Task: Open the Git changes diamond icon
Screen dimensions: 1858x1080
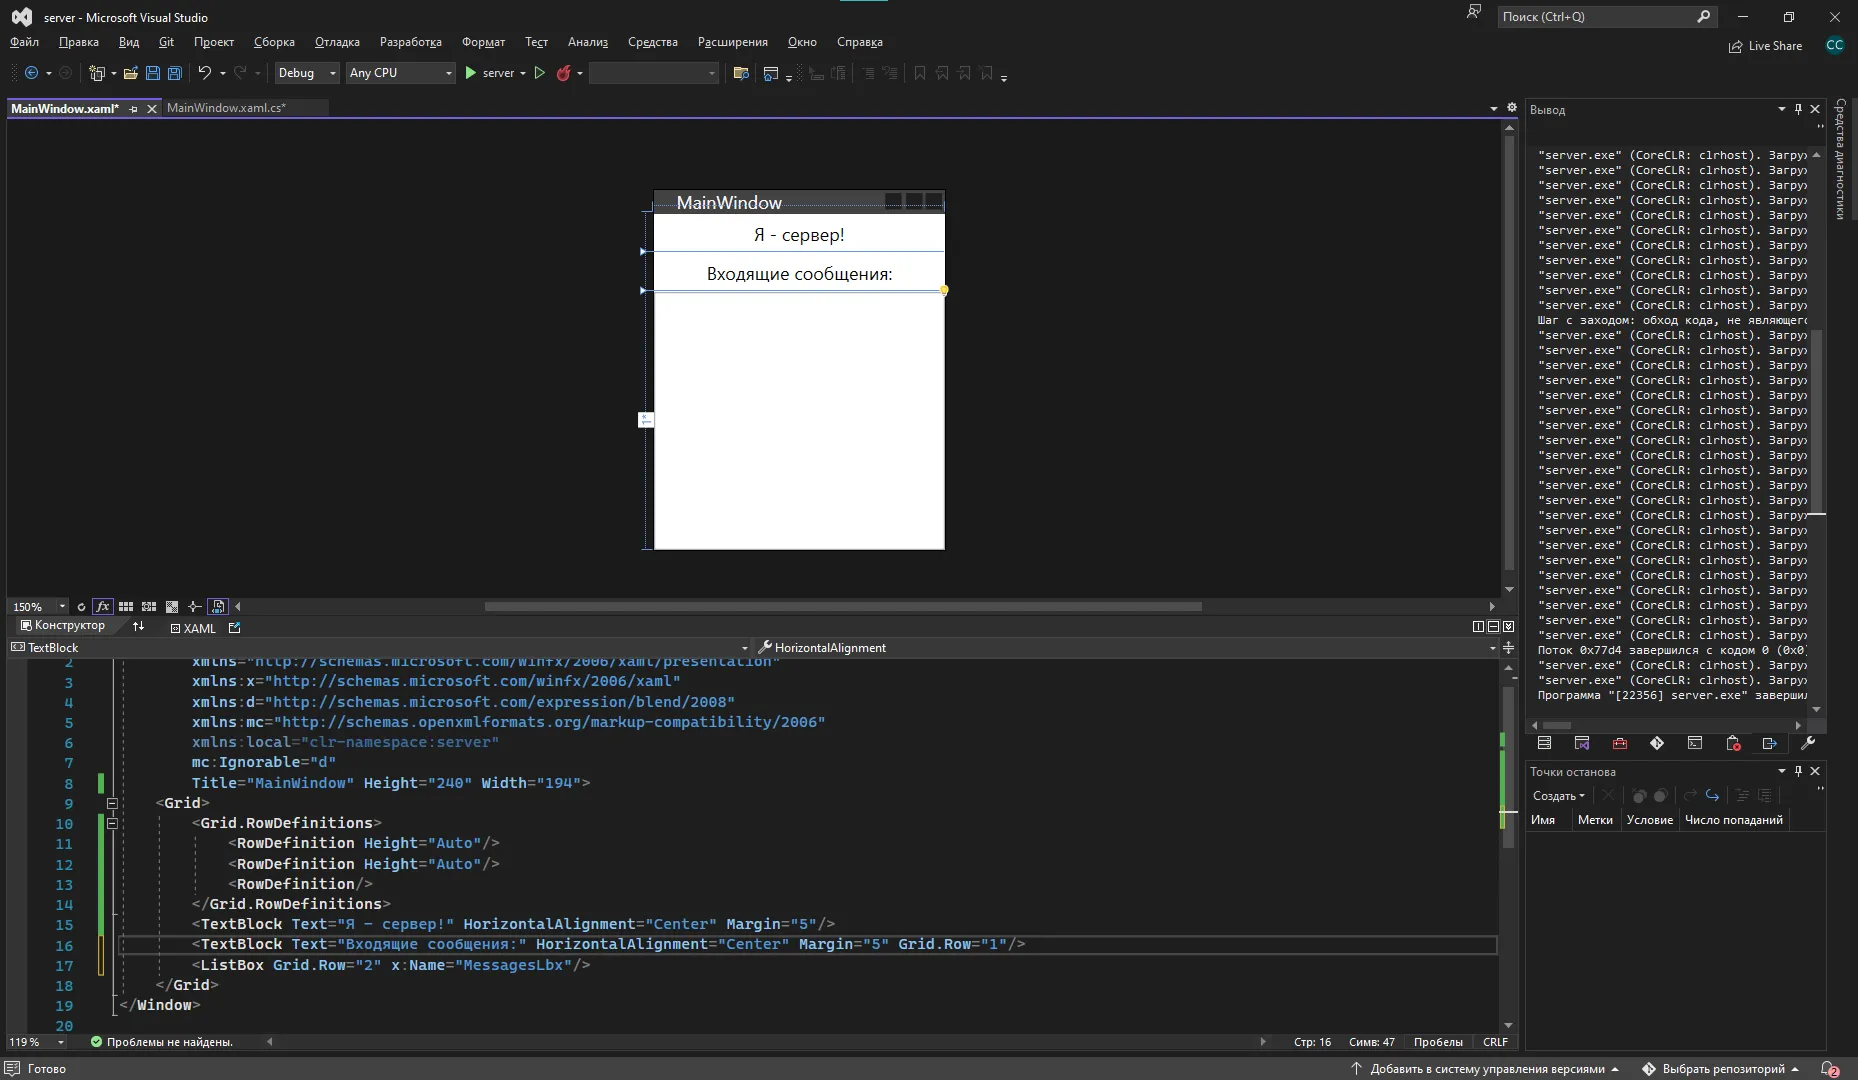Action: (1657, 743)
